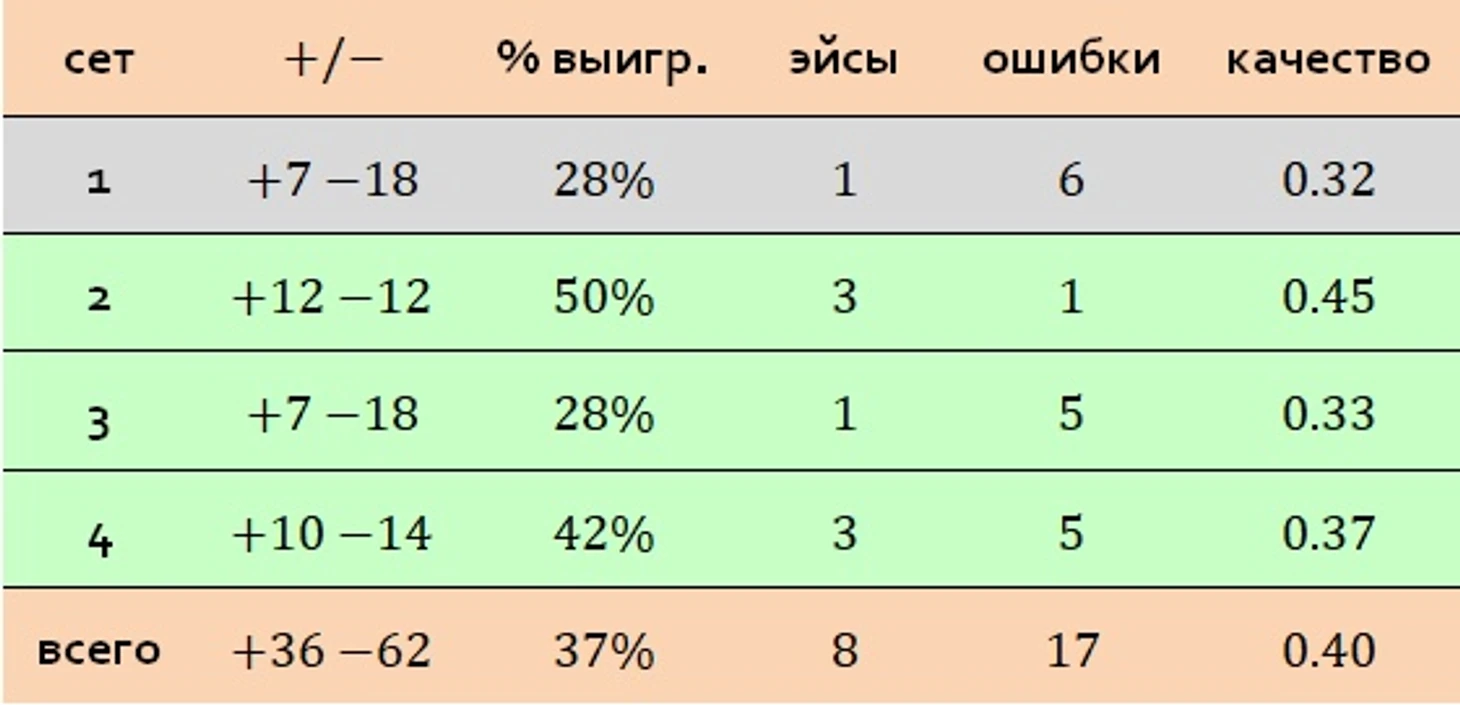Click the 'сет' column header

(98, 61)
